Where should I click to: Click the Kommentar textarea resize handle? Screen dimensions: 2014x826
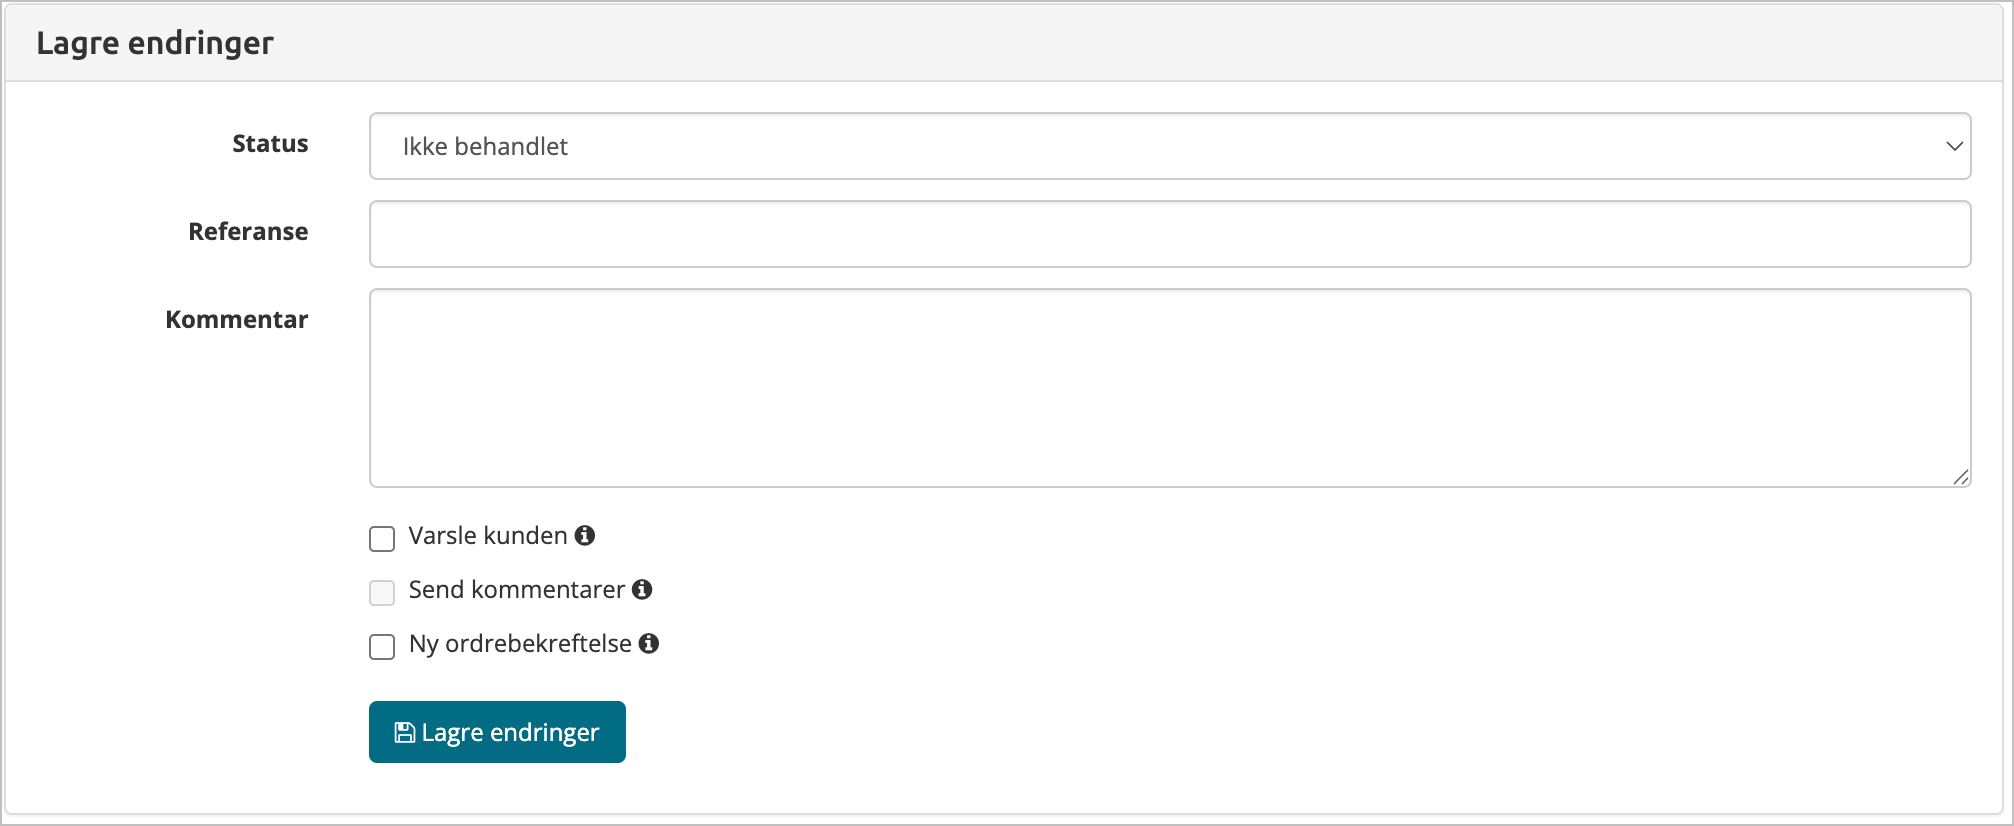pyautogui.click(x=1961, y=478)
